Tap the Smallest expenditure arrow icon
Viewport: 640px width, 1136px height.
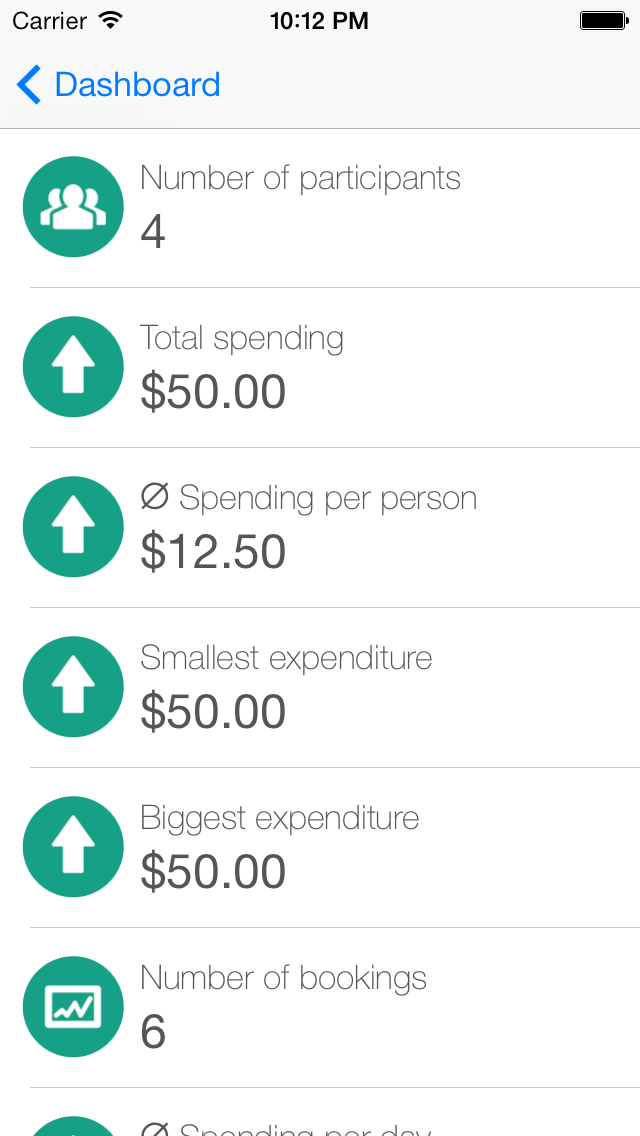[73, 687]
